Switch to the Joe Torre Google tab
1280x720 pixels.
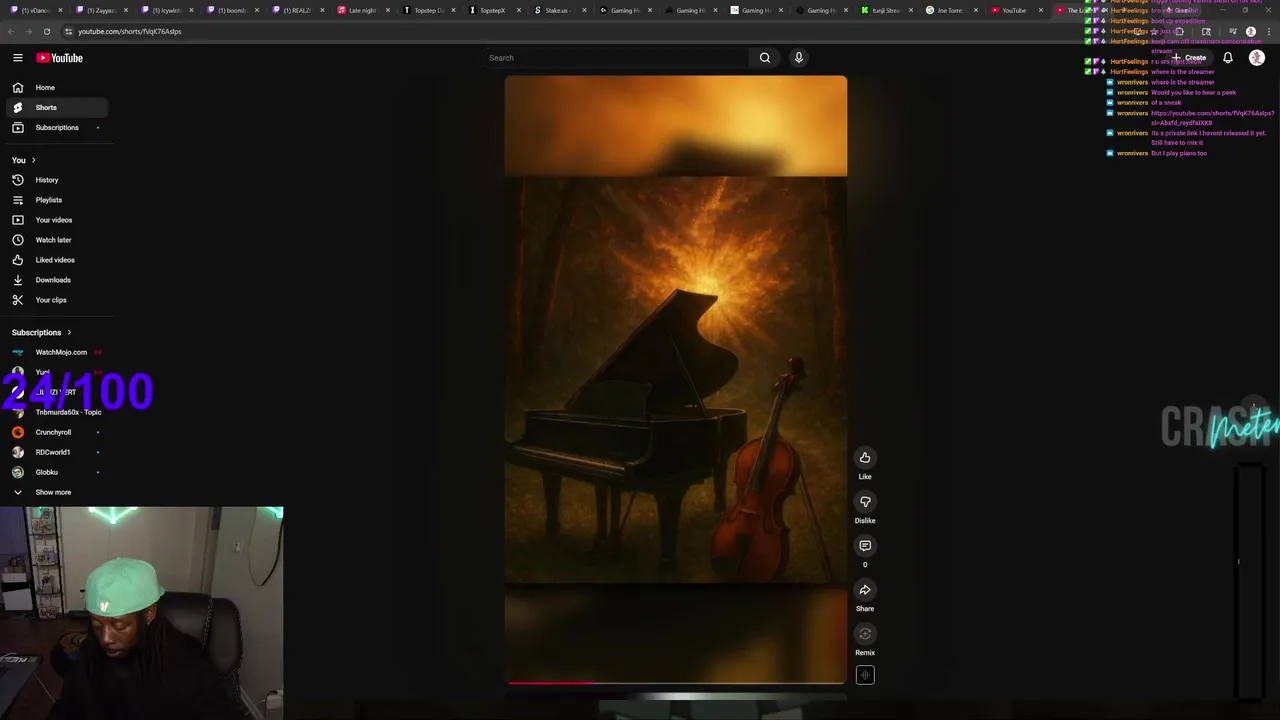[951, 10]
